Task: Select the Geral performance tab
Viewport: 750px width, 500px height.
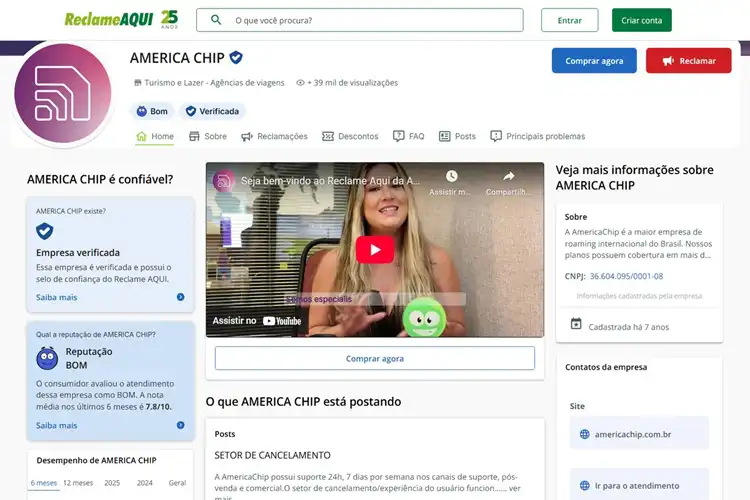Action: (x=177, y=483)
